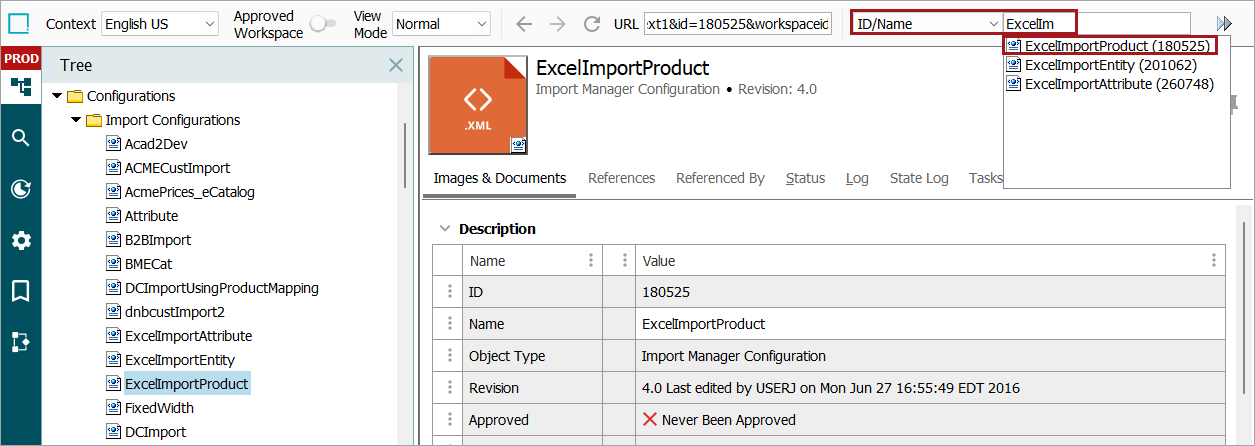Collapse the Import Configurations folder
The width and height of the screenshot is (1255, 446).
point(76,120)
